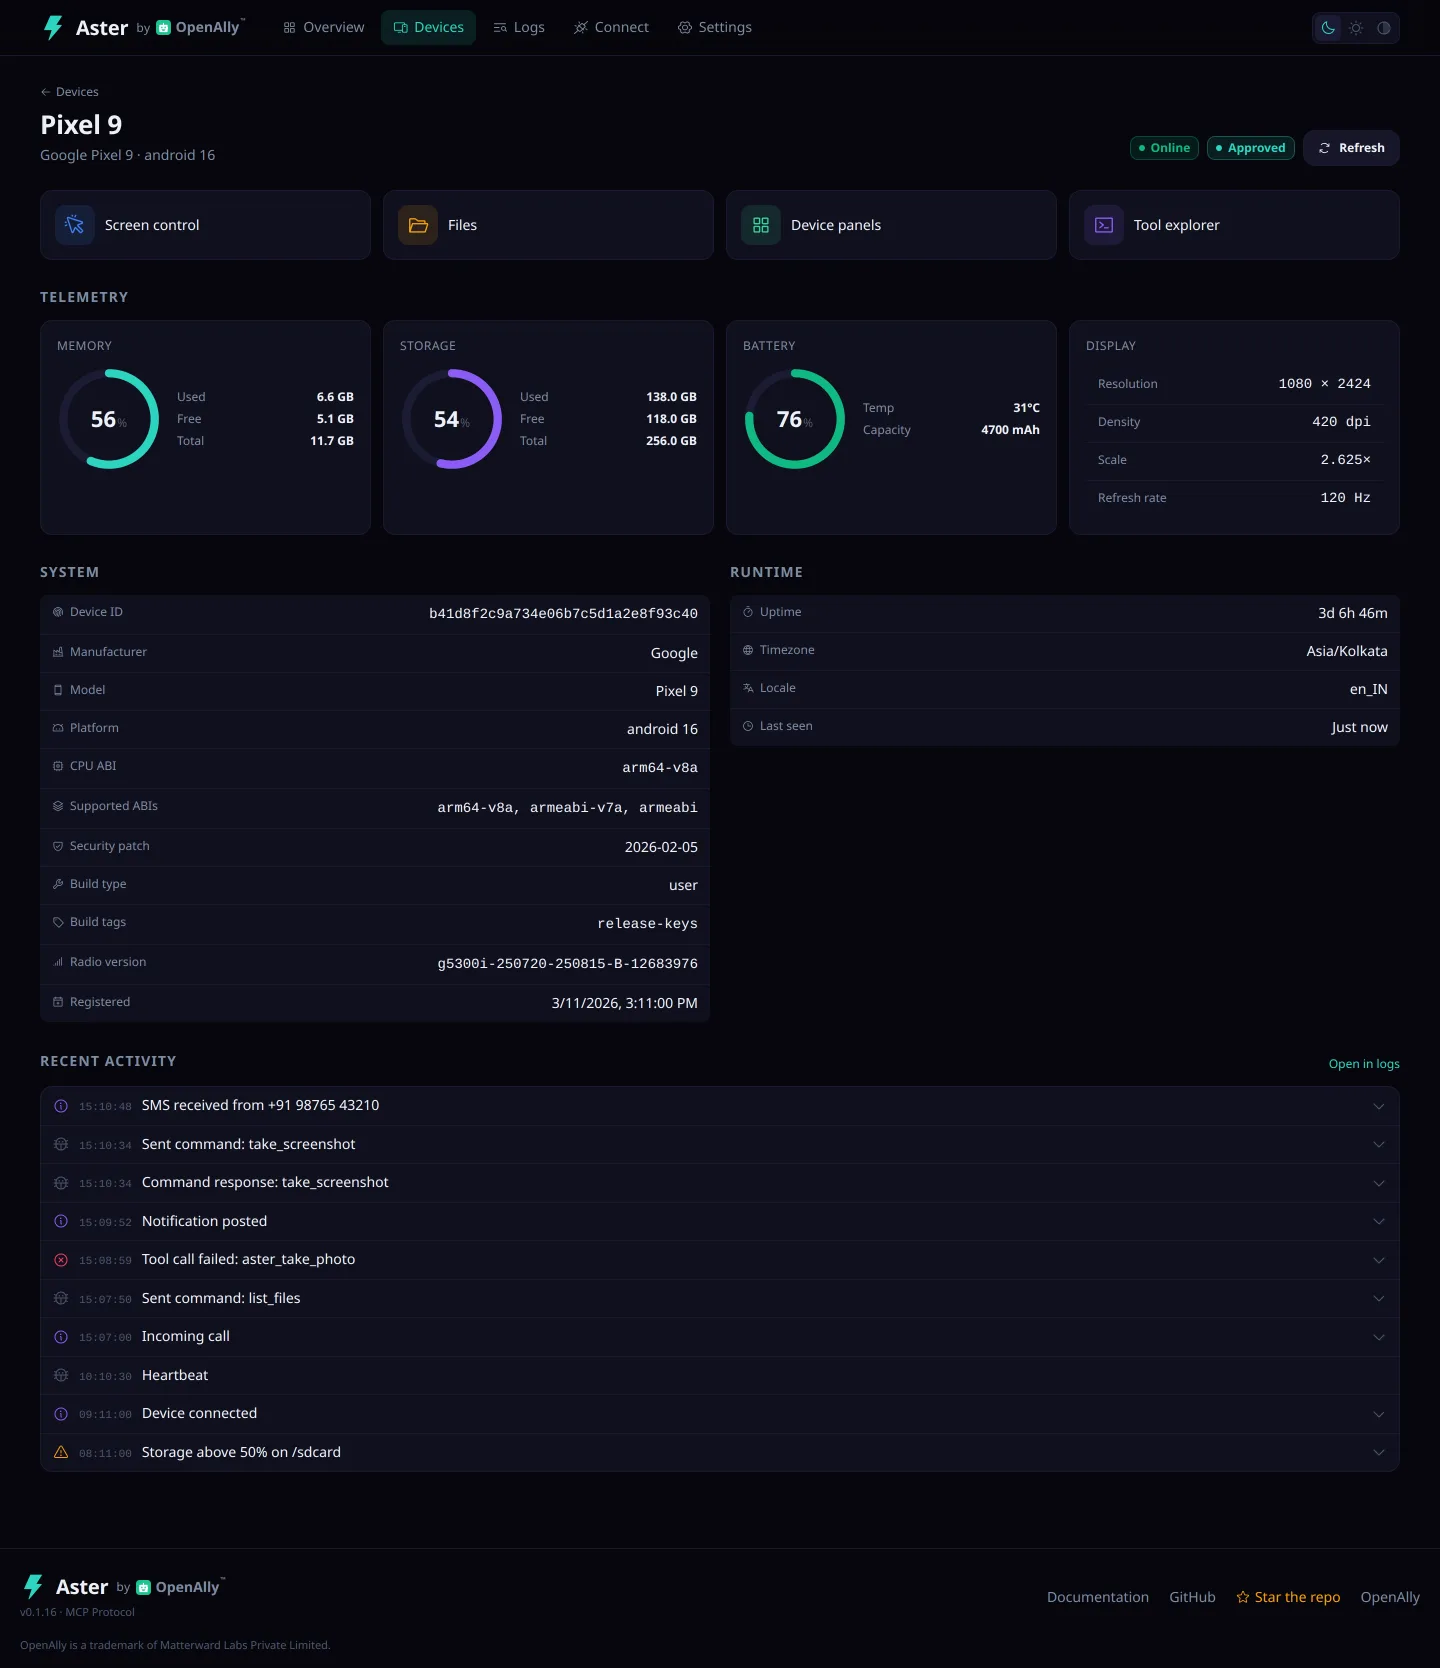This screenshot has width=1440, height=1668.
Task: Expand the Device connected row chevron
Action: click(1379, 1414)
